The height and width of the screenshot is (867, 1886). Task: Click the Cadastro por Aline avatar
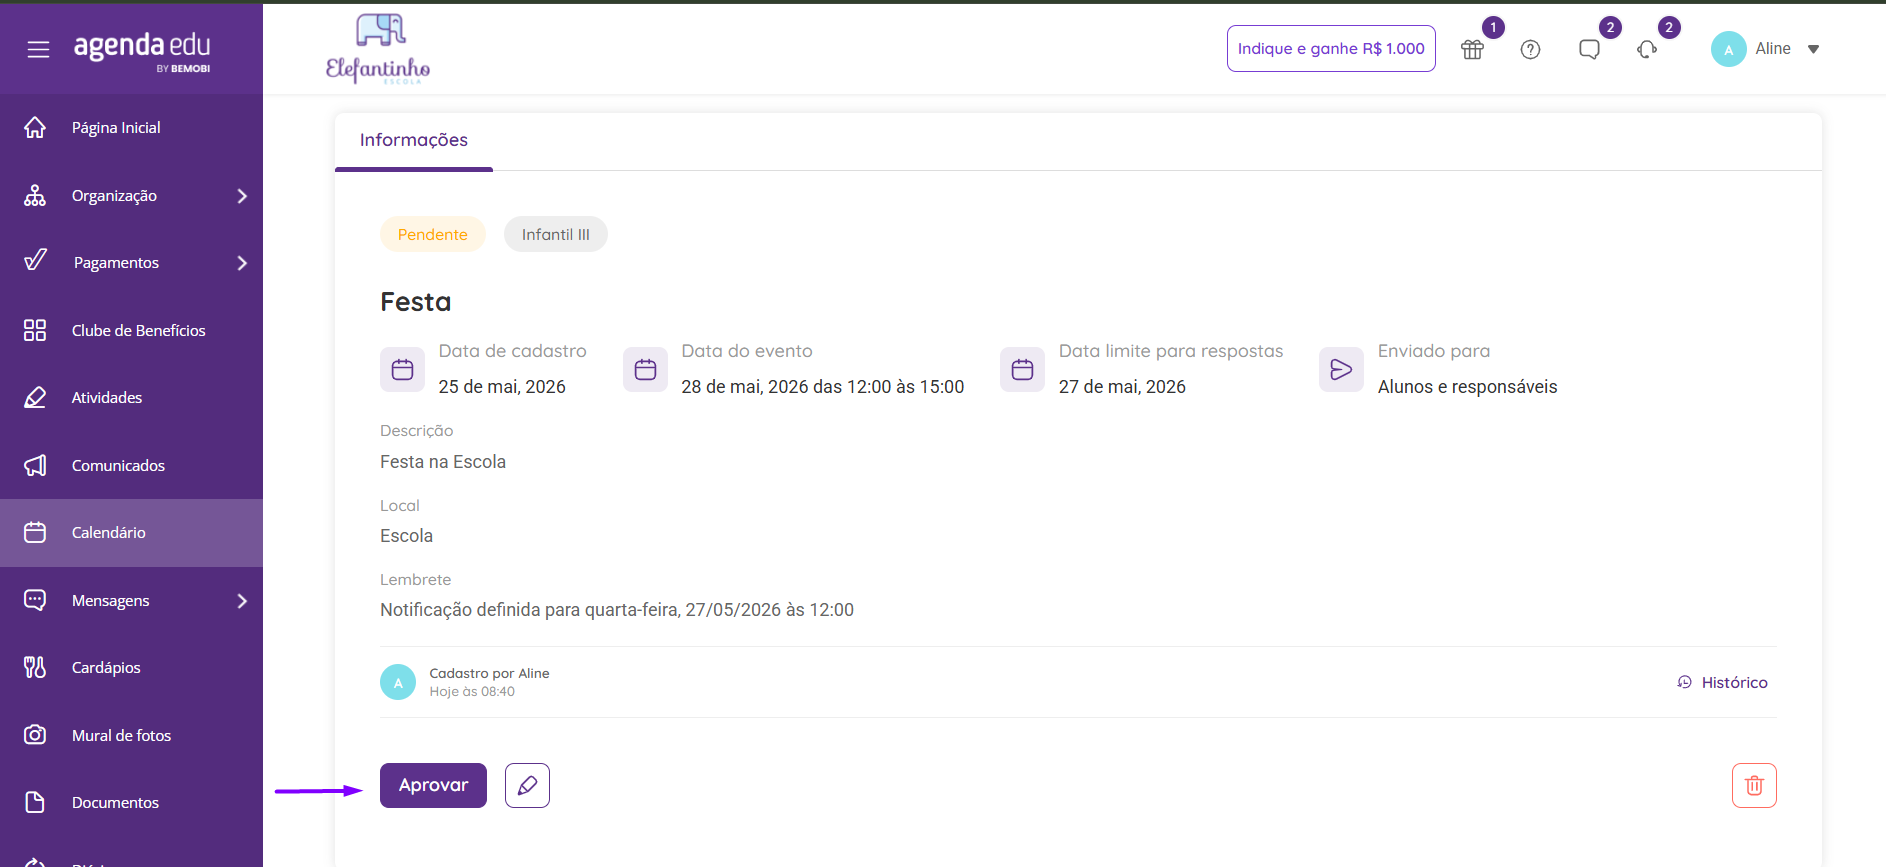pyautogui.click(x=398, y=682)
